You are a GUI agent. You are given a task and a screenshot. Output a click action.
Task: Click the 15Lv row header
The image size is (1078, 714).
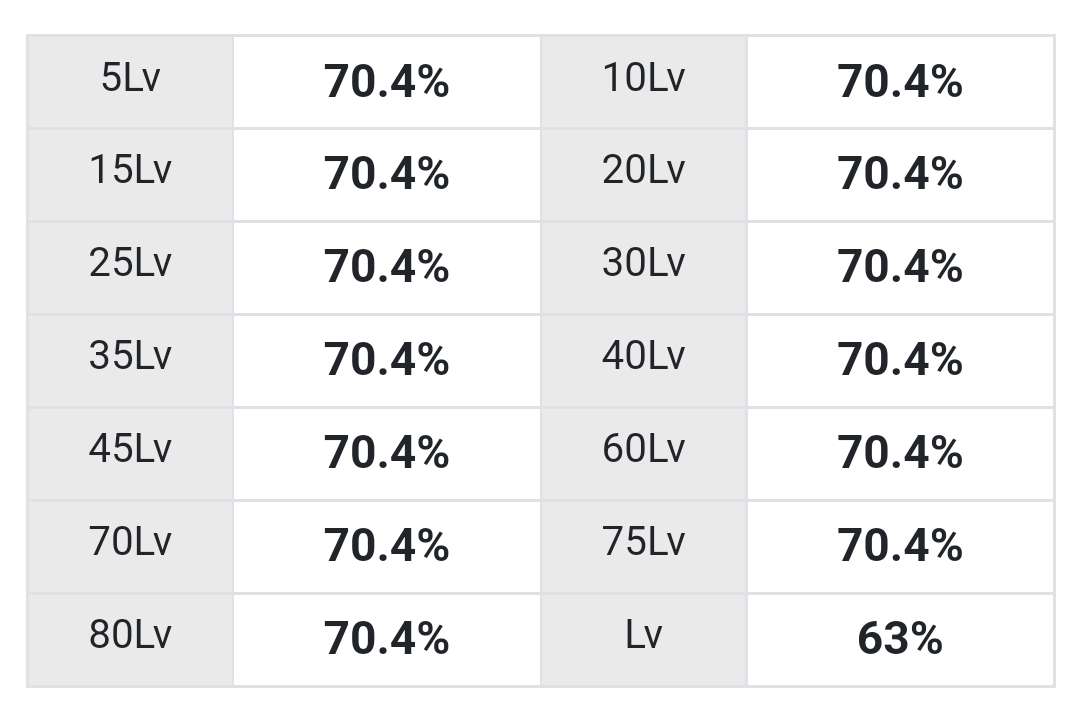pyautogui.click(x=130, y=175)
